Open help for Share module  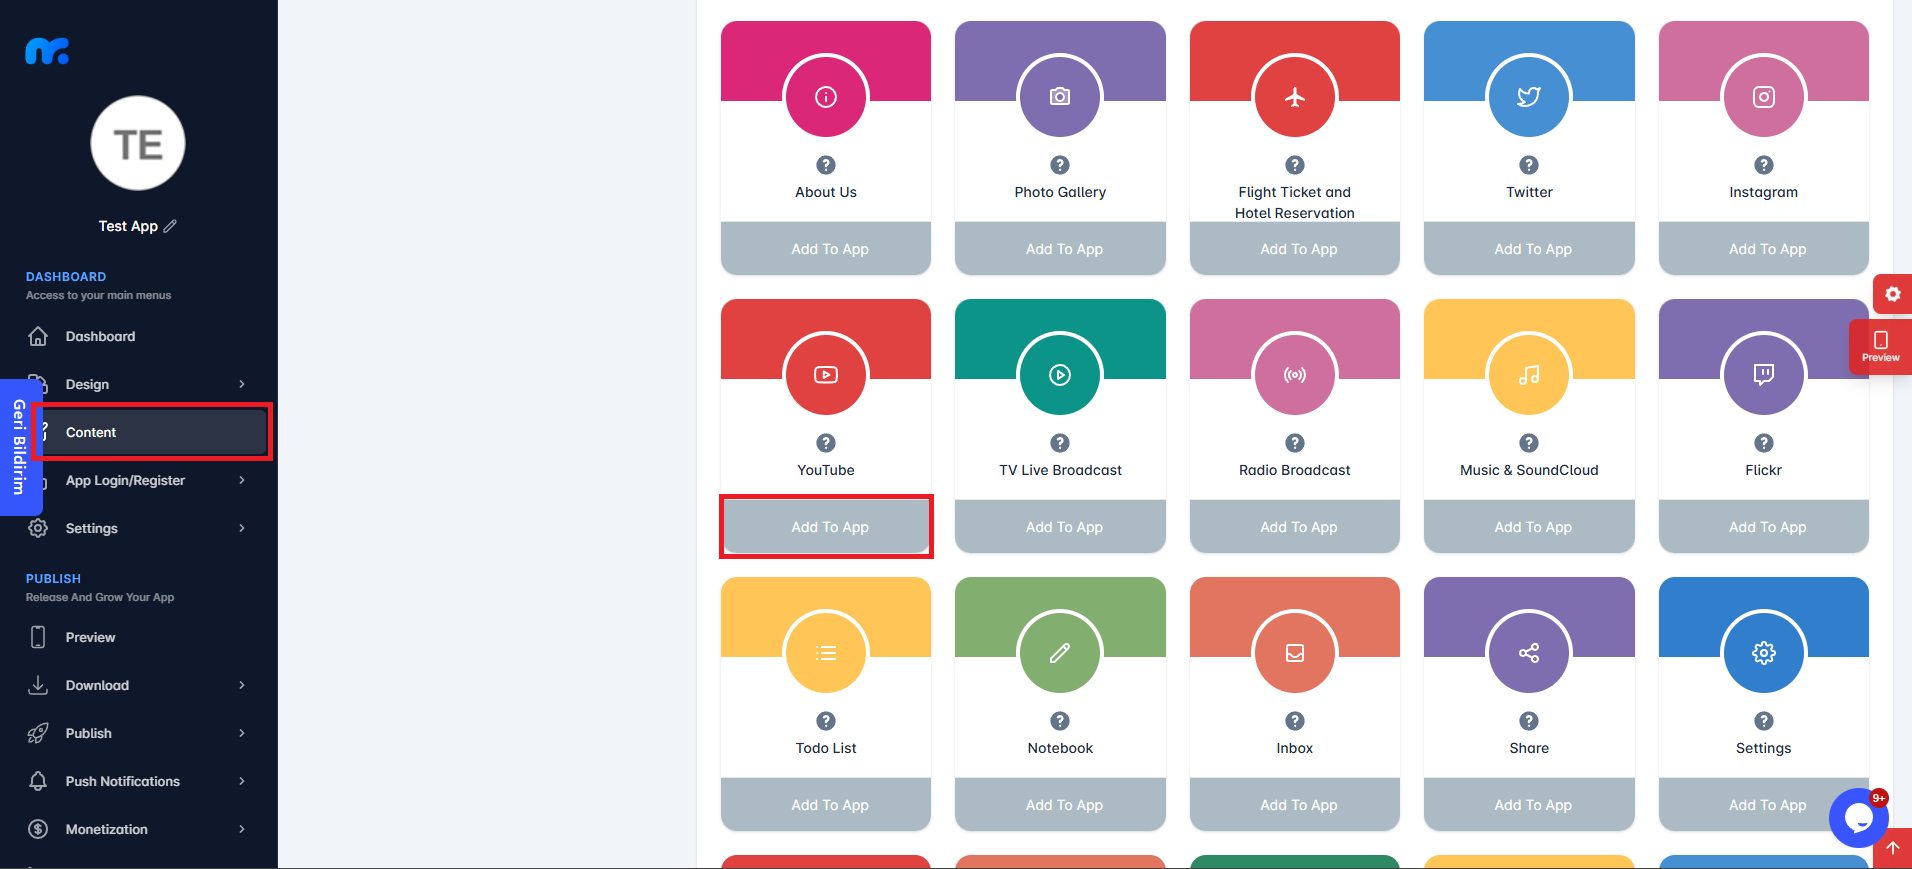click(x=1529, y=721)
